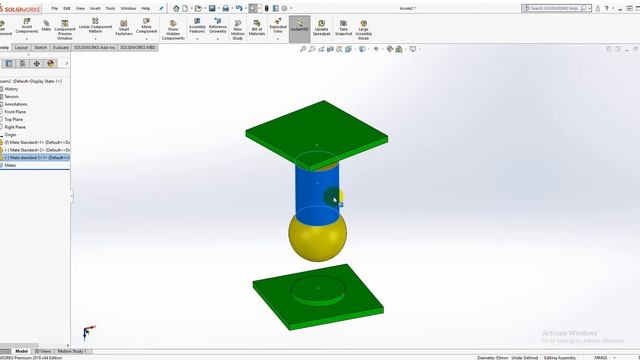The height and width of the screenshot is (360, 640).
Task: Click New document icon
Action: click(x=185, y=8)
